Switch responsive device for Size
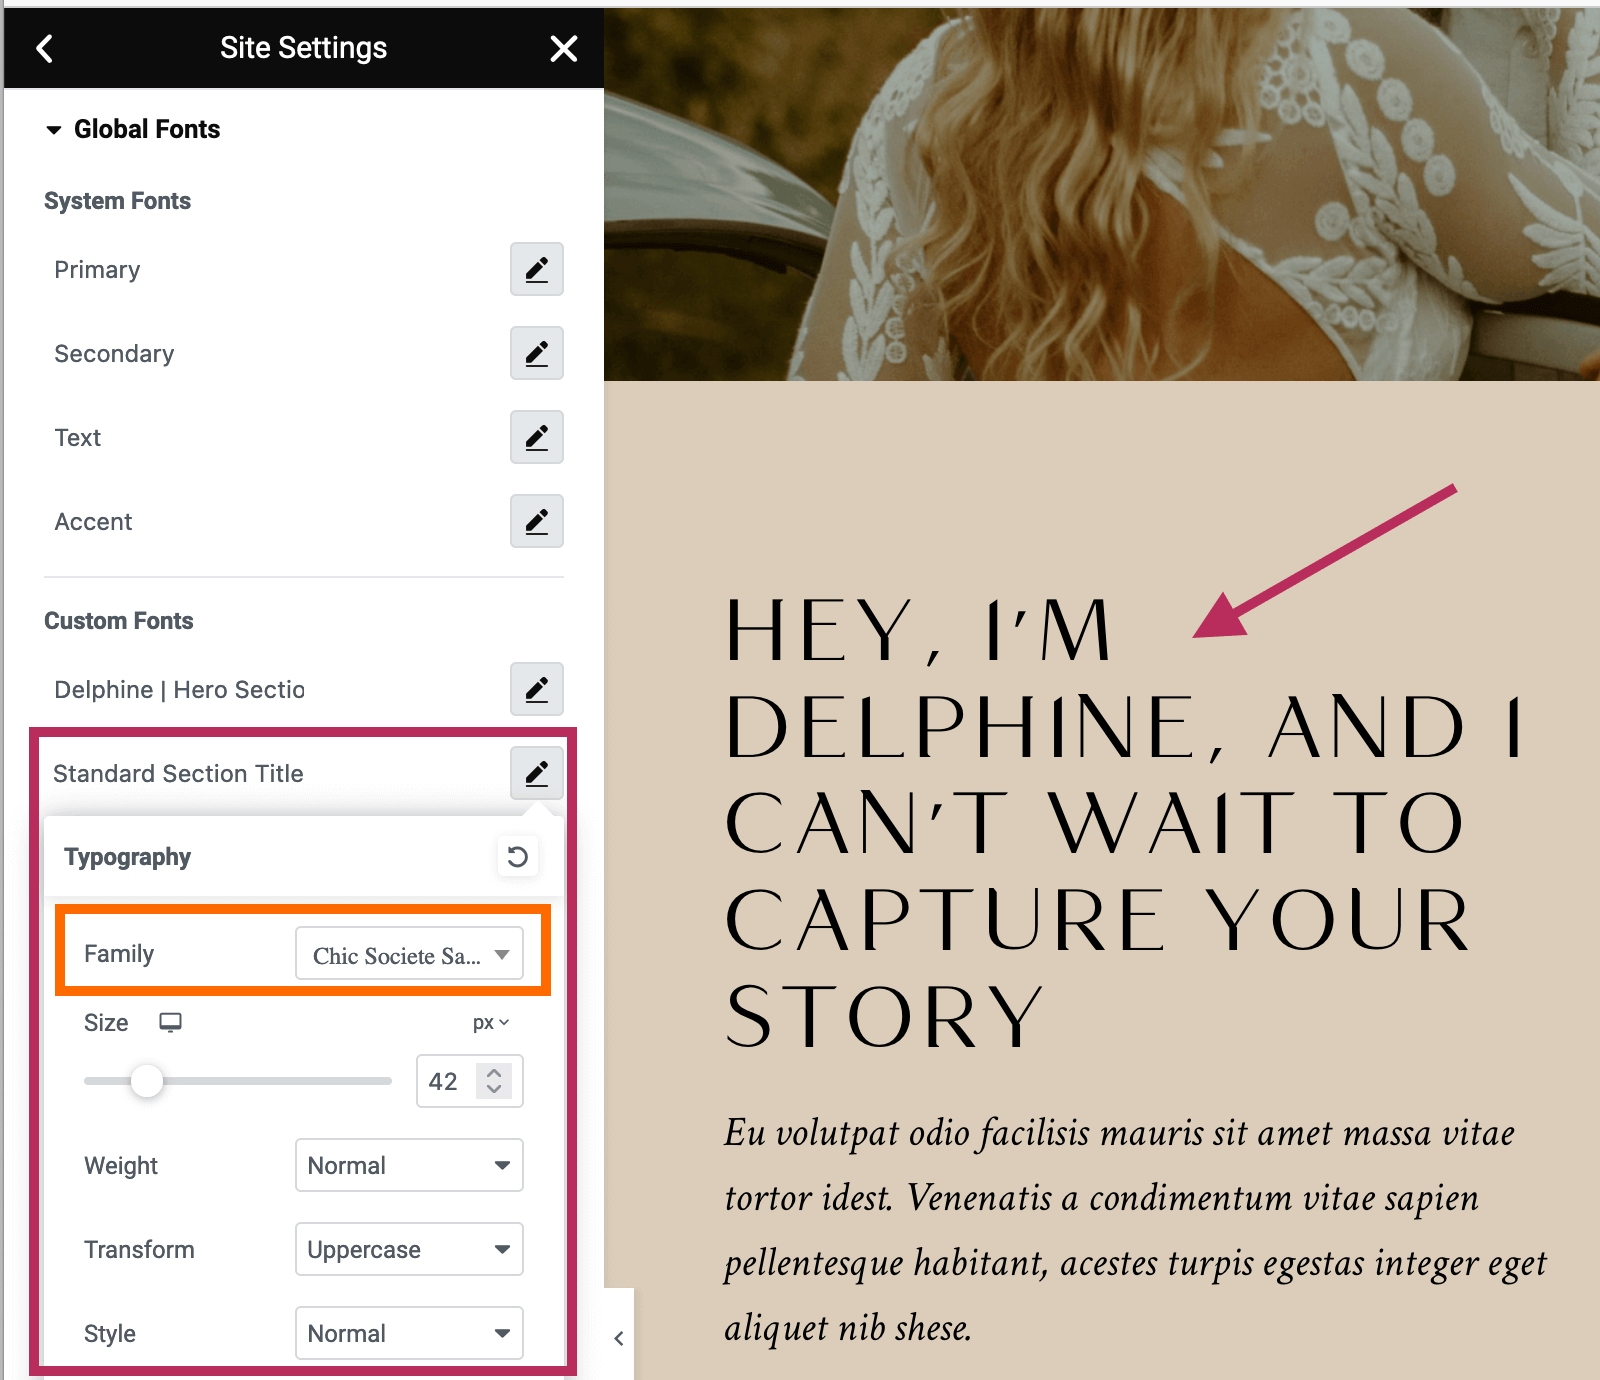 coord(170,1022)
